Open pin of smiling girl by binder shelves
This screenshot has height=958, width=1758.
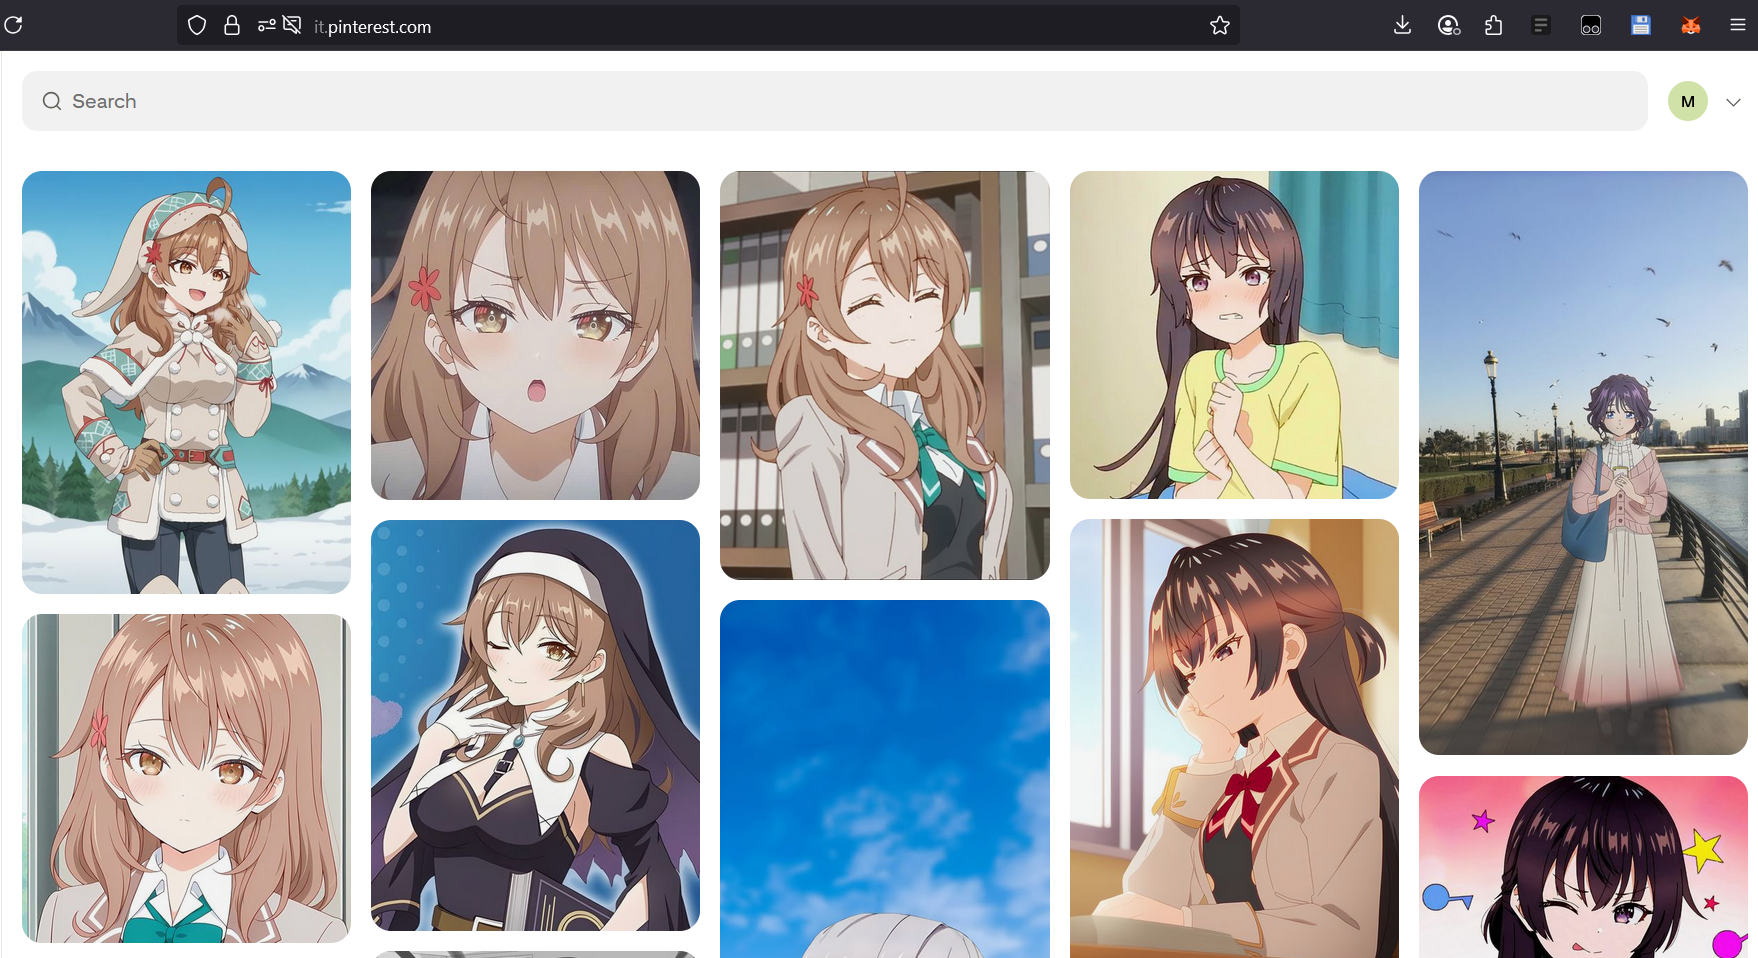(x=885, y=375)
